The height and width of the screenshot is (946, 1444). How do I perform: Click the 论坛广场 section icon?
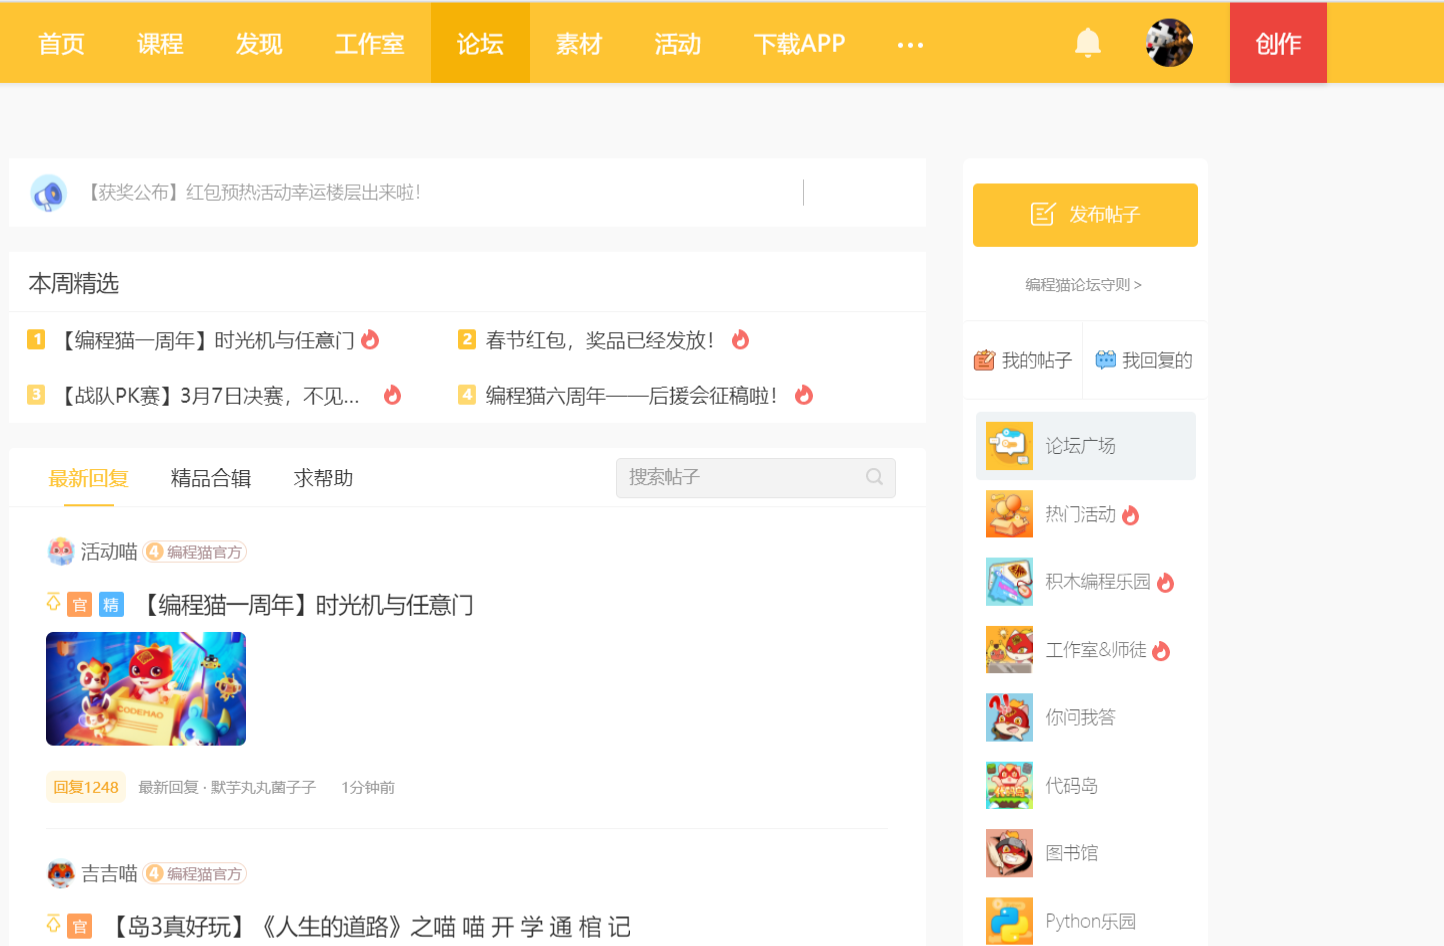pos(1009,446)
